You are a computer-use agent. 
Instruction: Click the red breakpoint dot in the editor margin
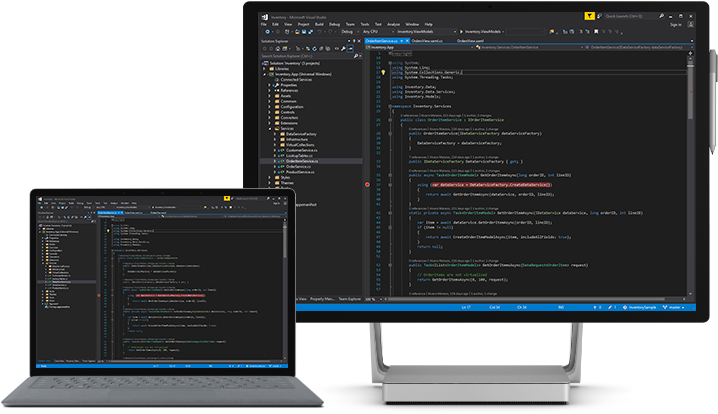[x=367, y=185]
